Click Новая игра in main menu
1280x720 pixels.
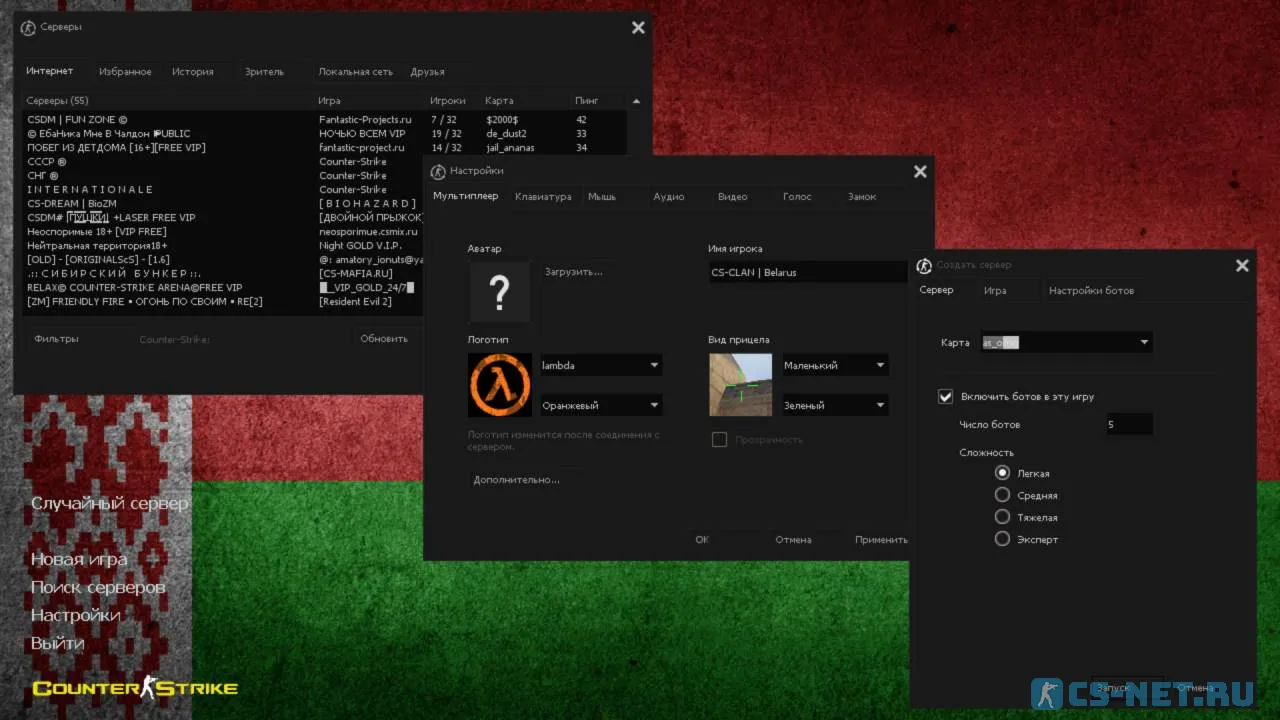click(79, 559)
